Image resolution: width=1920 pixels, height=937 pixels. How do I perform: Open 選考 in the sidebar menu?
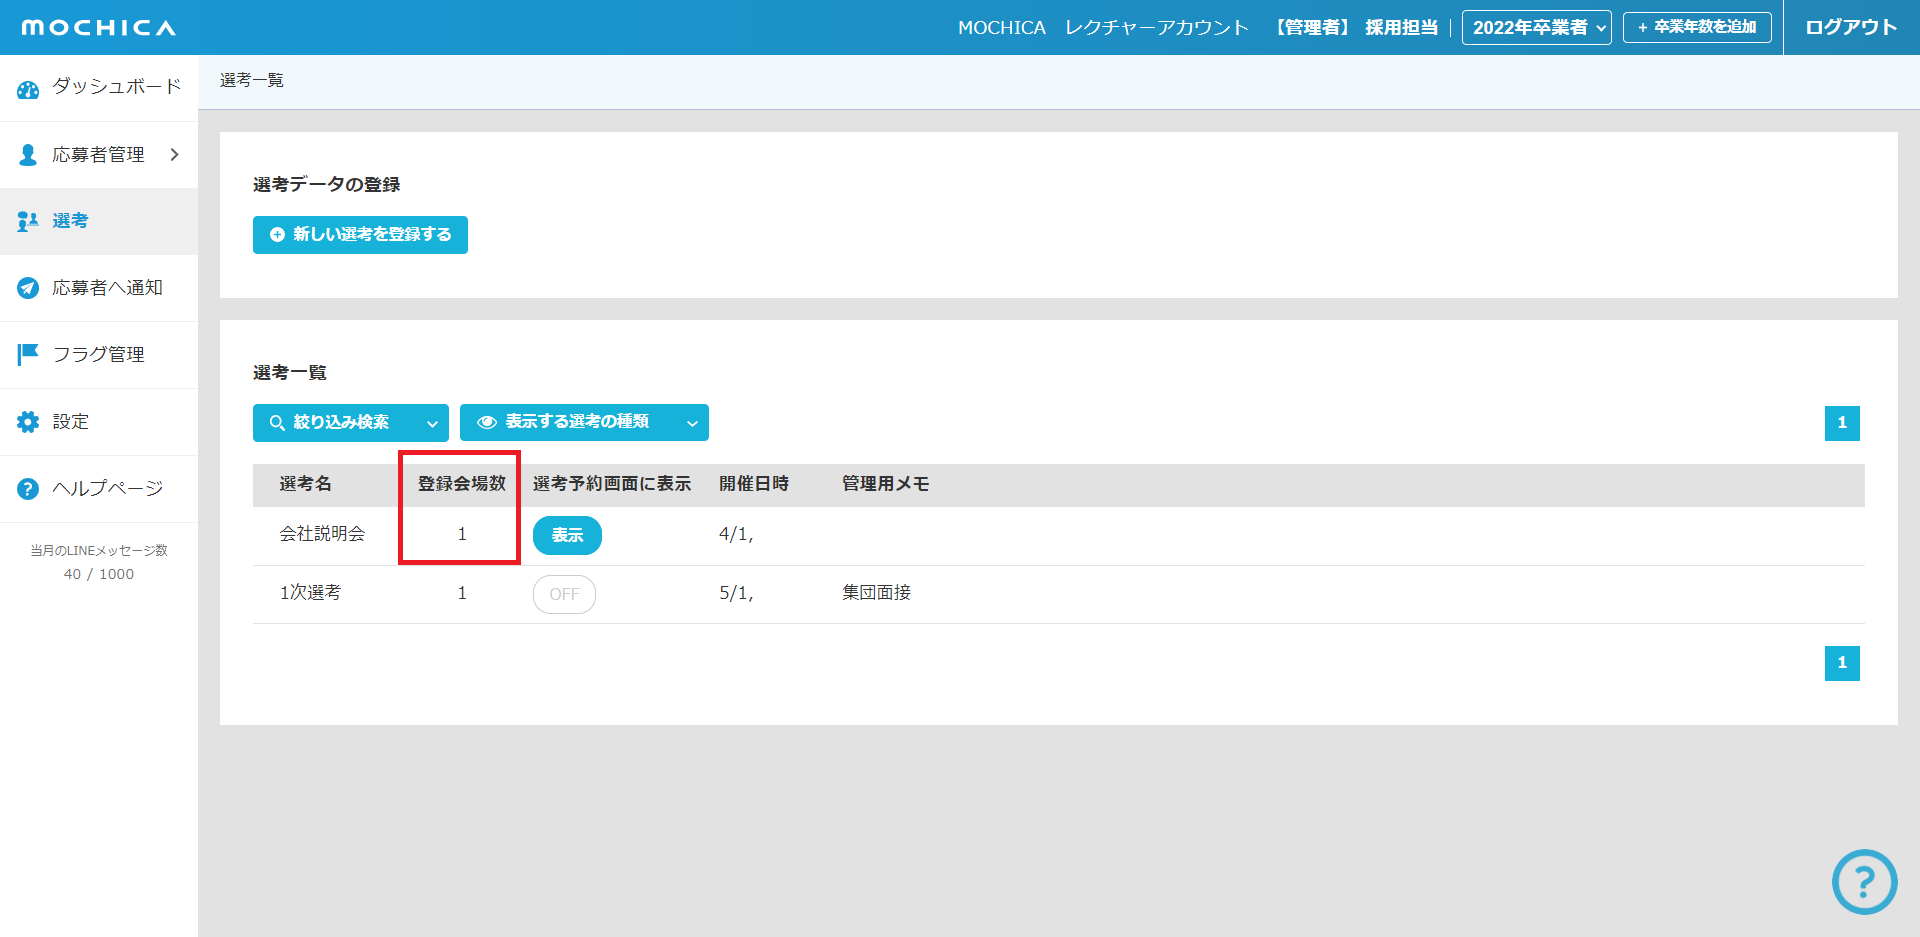(x=70, y=221)
